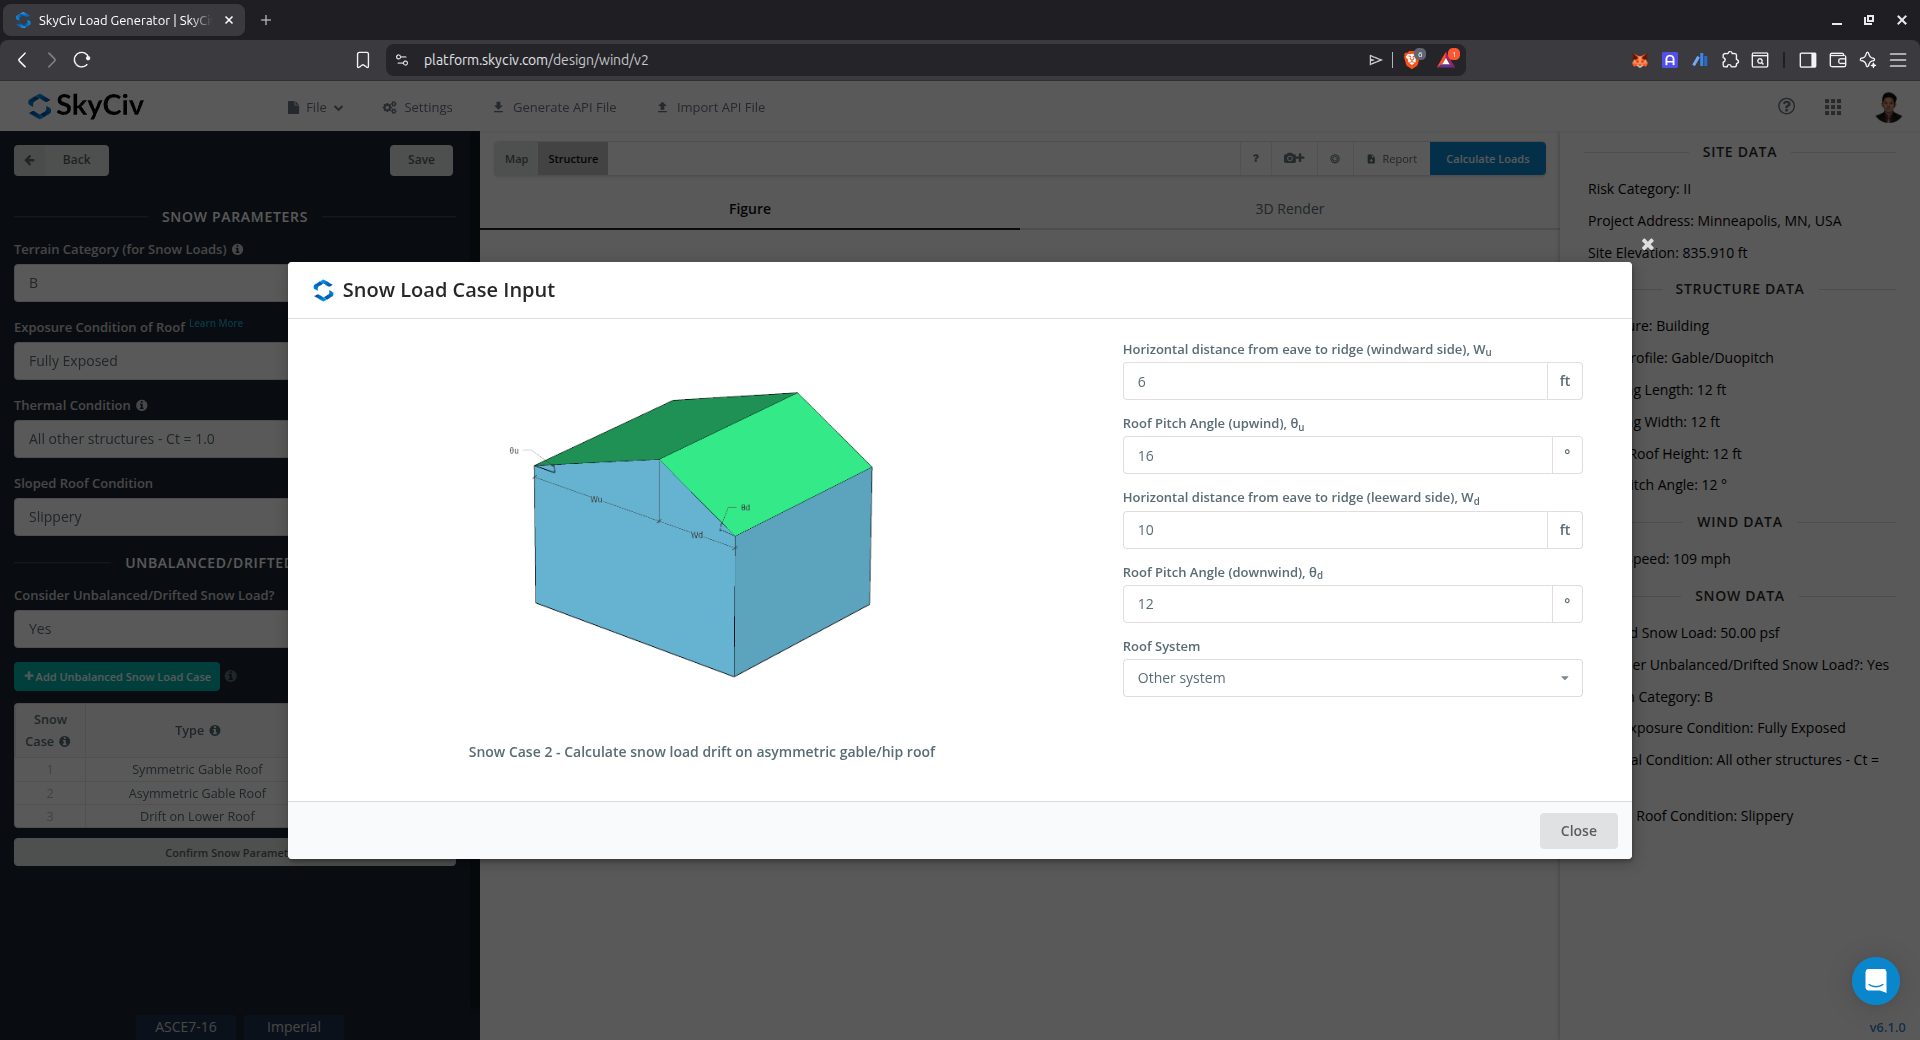This screenshot has width=1920, height=1040.
Task: Open the chat support bubble
Action: [1875, 981]
